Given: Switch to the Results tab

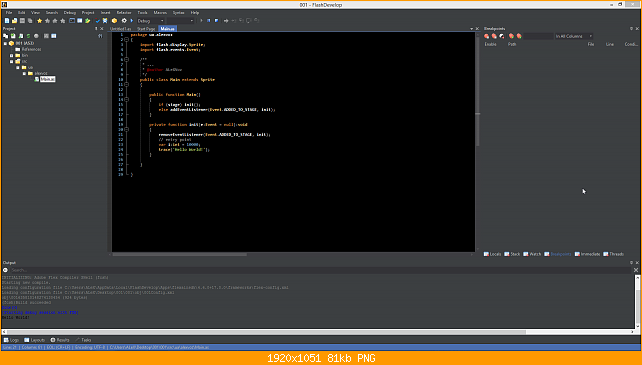Looking at the screenshot, I should pyautogui.click(x=60, y=340).
